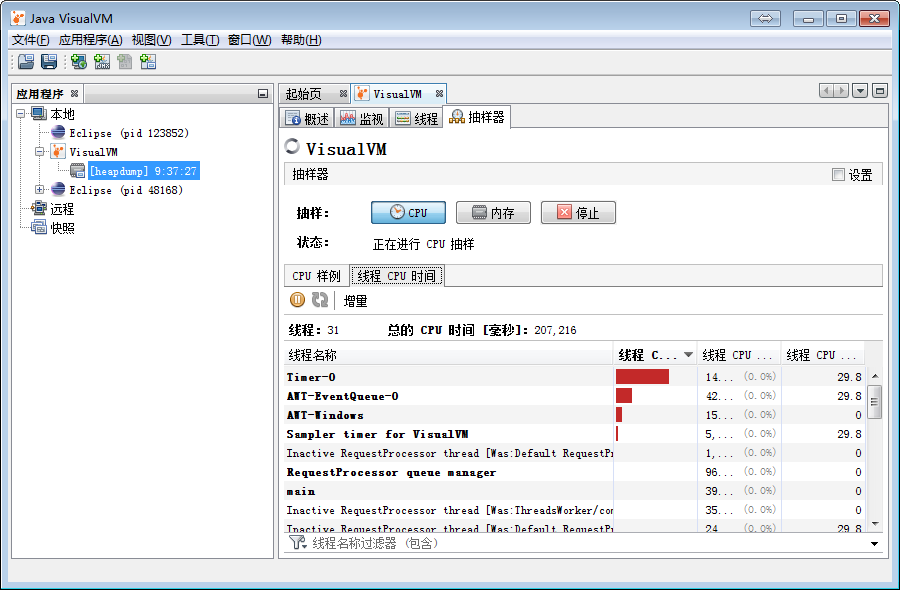Image resolution: width=900 pixels, height=590 pixels.
Task: Click the 停止 button
Action: pos(578,212)
